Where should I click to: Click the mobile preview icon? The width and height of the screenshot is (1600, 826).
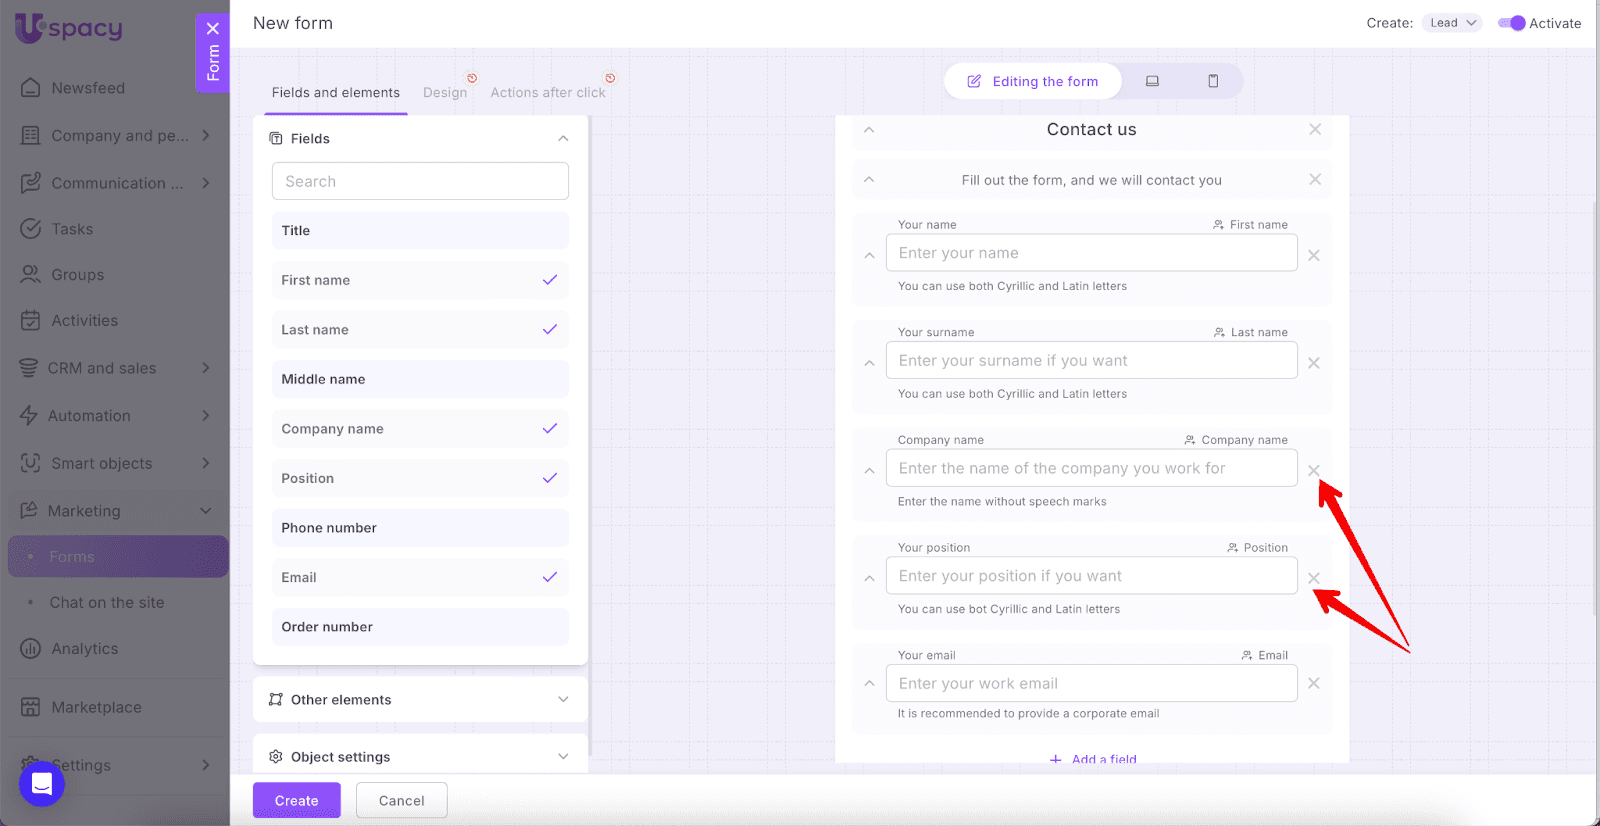(x=1213, y=81)
